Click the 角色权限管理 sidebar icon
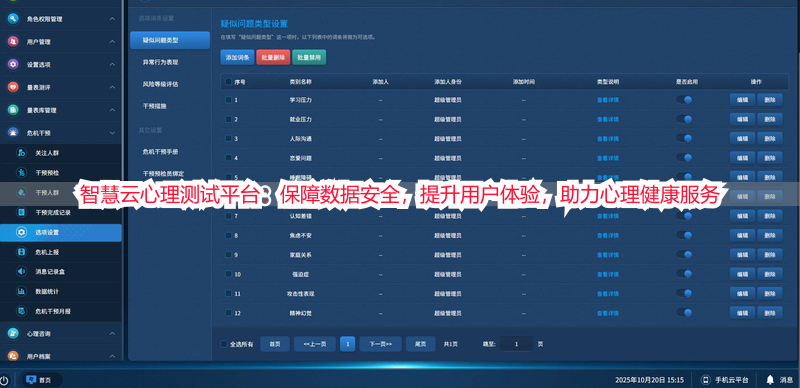Screen dimensions: 800x388 [x=13, y=19]
